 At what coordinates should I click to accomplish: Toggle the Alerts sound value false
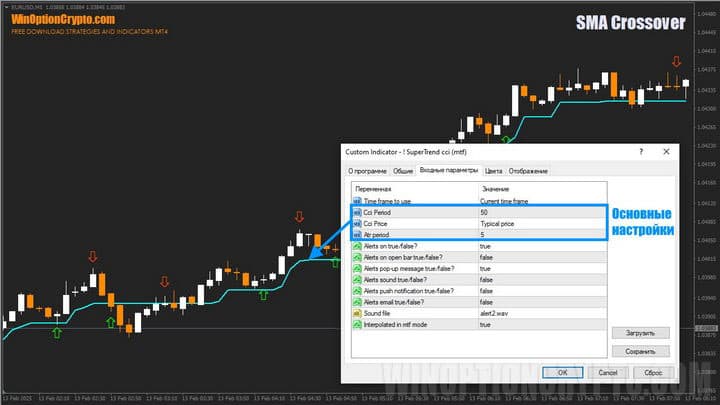[486, 280]
